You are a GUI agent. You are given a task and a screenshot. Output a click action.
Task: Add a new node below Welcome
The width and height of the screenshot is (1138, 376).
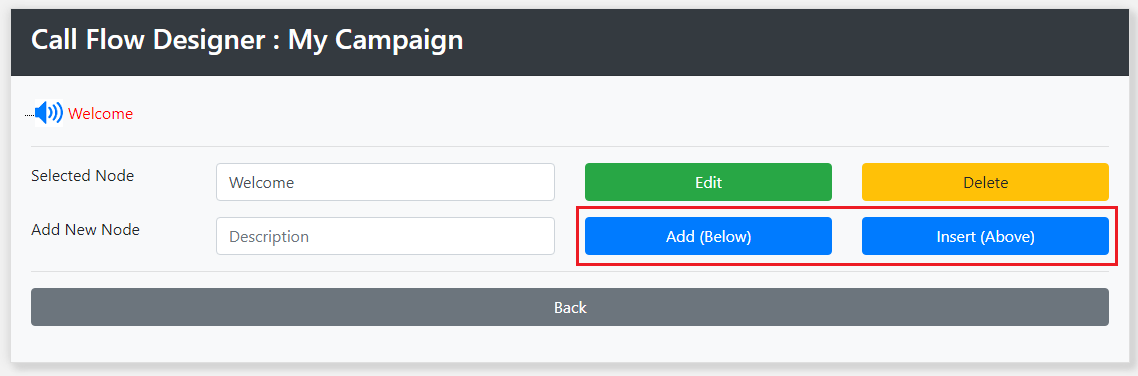[x=708, y=236]
